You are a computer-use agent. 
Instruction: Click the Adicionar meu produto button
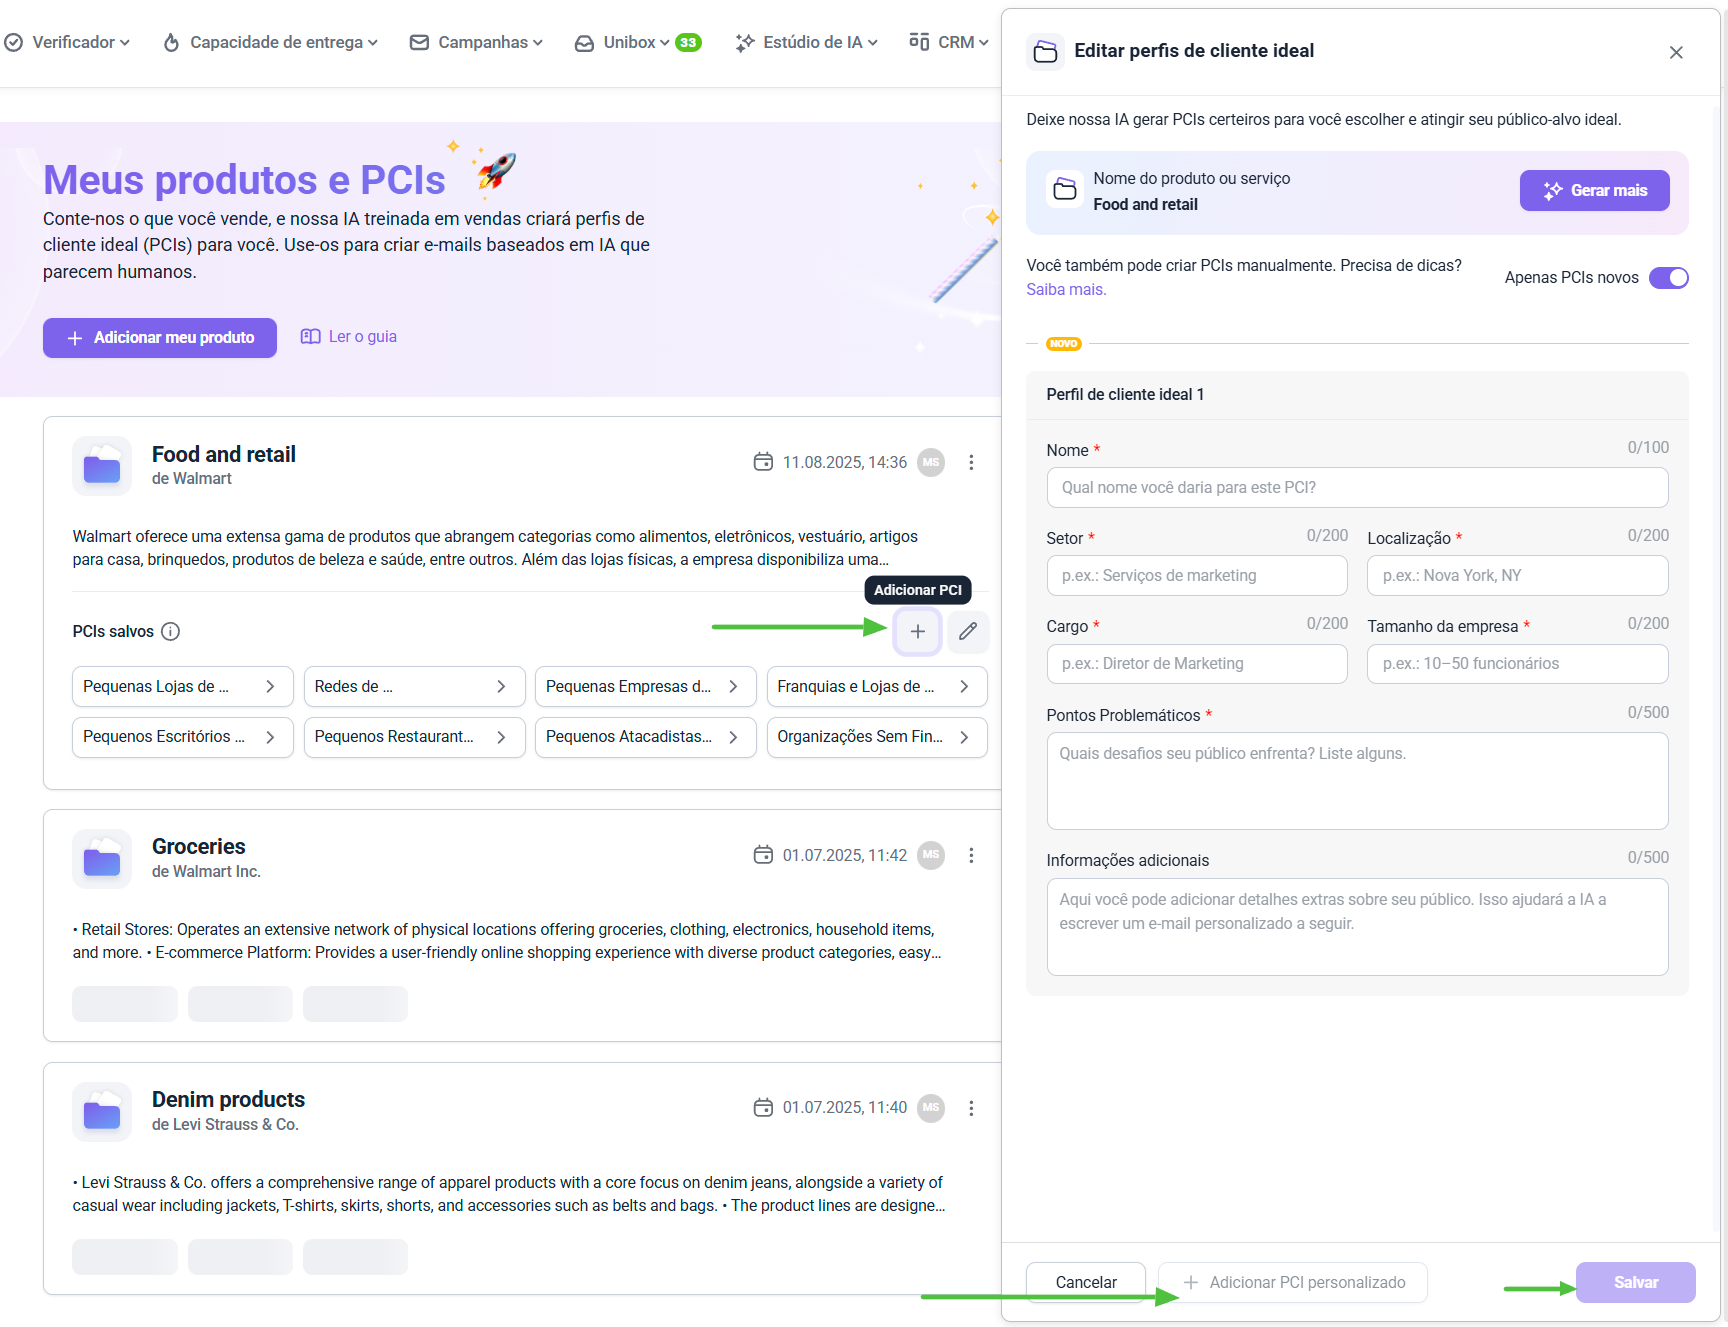160,338
